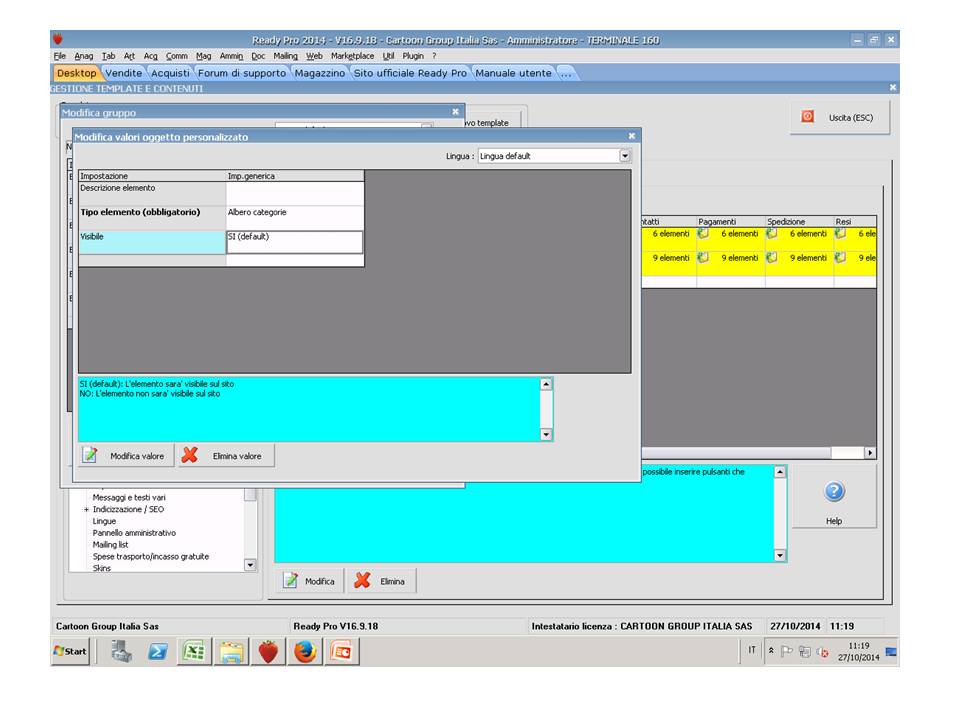The image size is (960, 720).
Task: Select the Lingue tree item
Action: pos(104,521)
